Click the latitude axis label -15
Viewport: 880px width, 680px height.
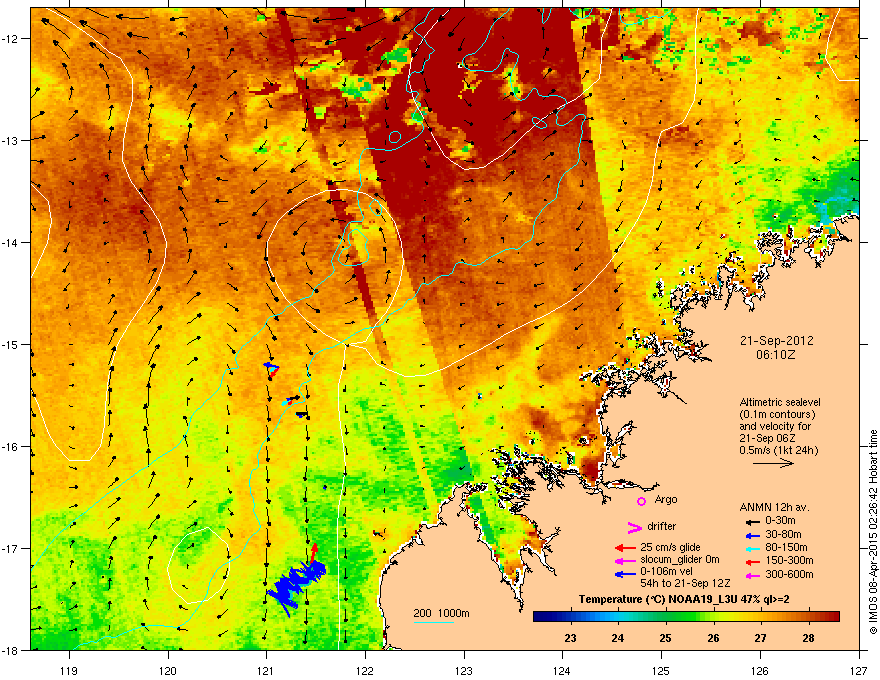pos(11,344)
